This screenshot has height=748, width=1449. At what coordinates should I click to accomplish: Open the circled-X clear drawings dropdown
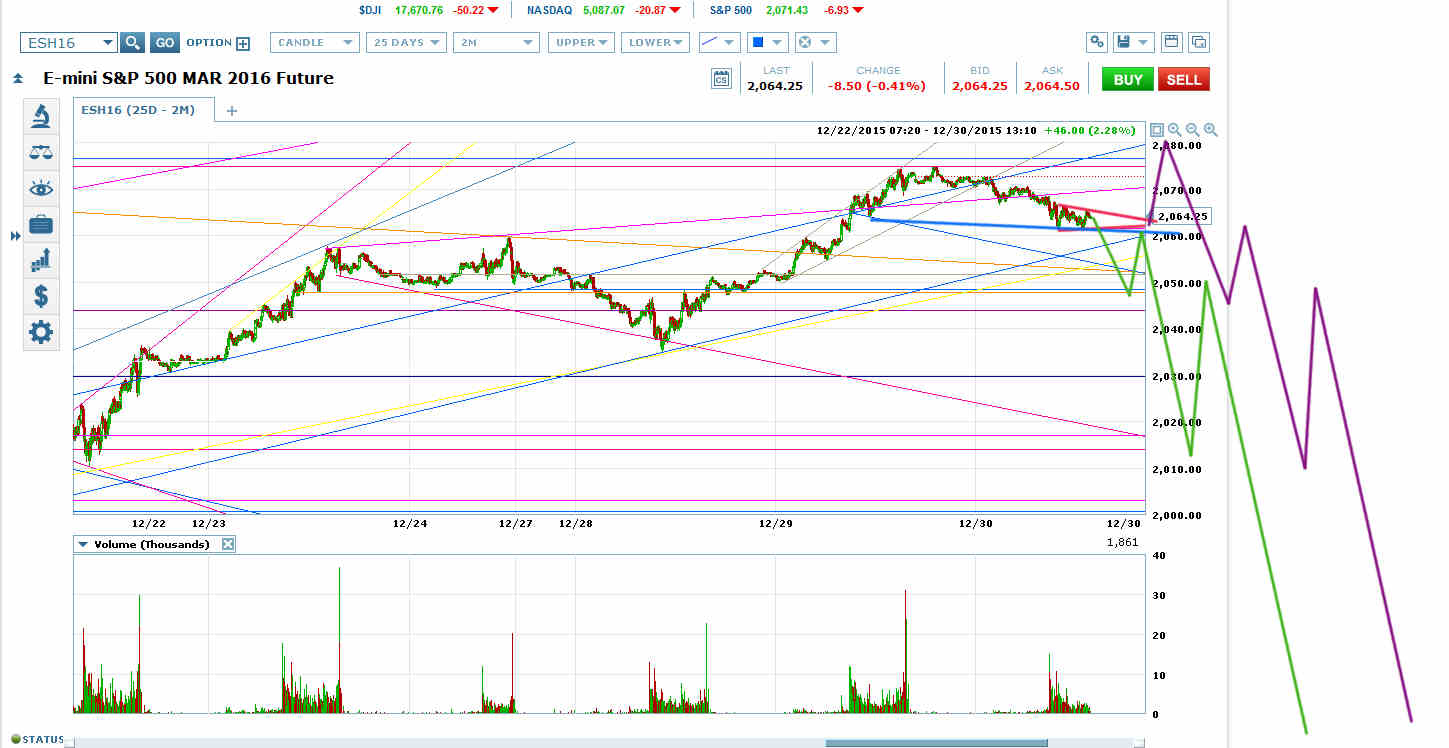pyautogui.click(x=815, y=43)
